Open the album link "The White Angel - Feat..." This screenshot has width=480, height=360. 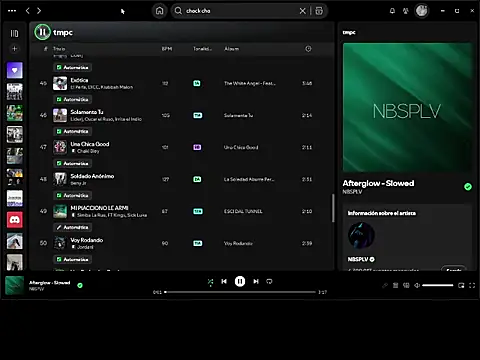250,83
